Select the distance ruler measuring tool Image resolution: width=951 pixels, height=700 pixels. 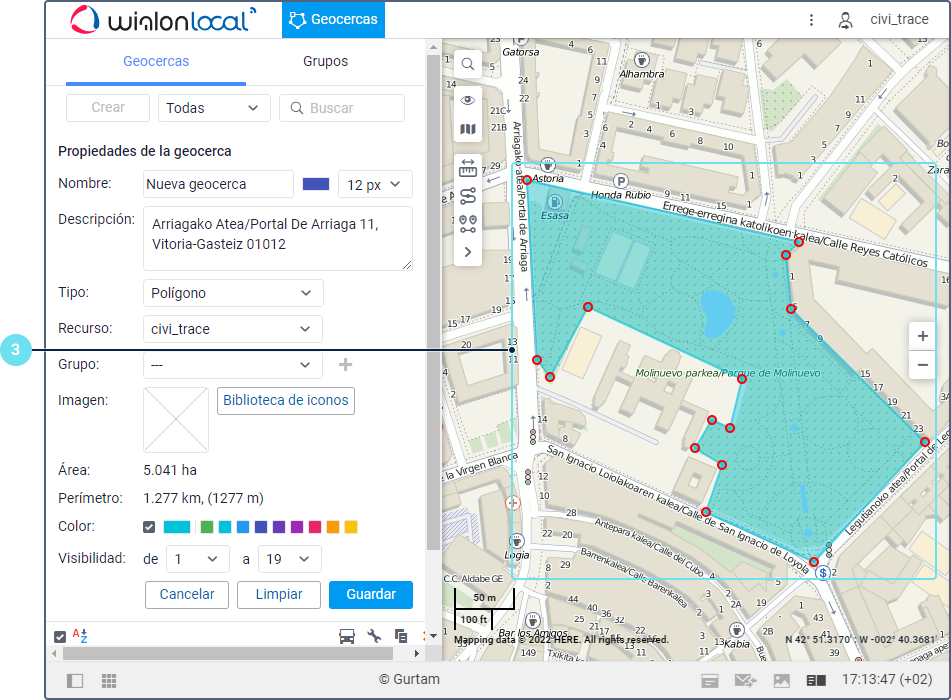tap(468, 168)
